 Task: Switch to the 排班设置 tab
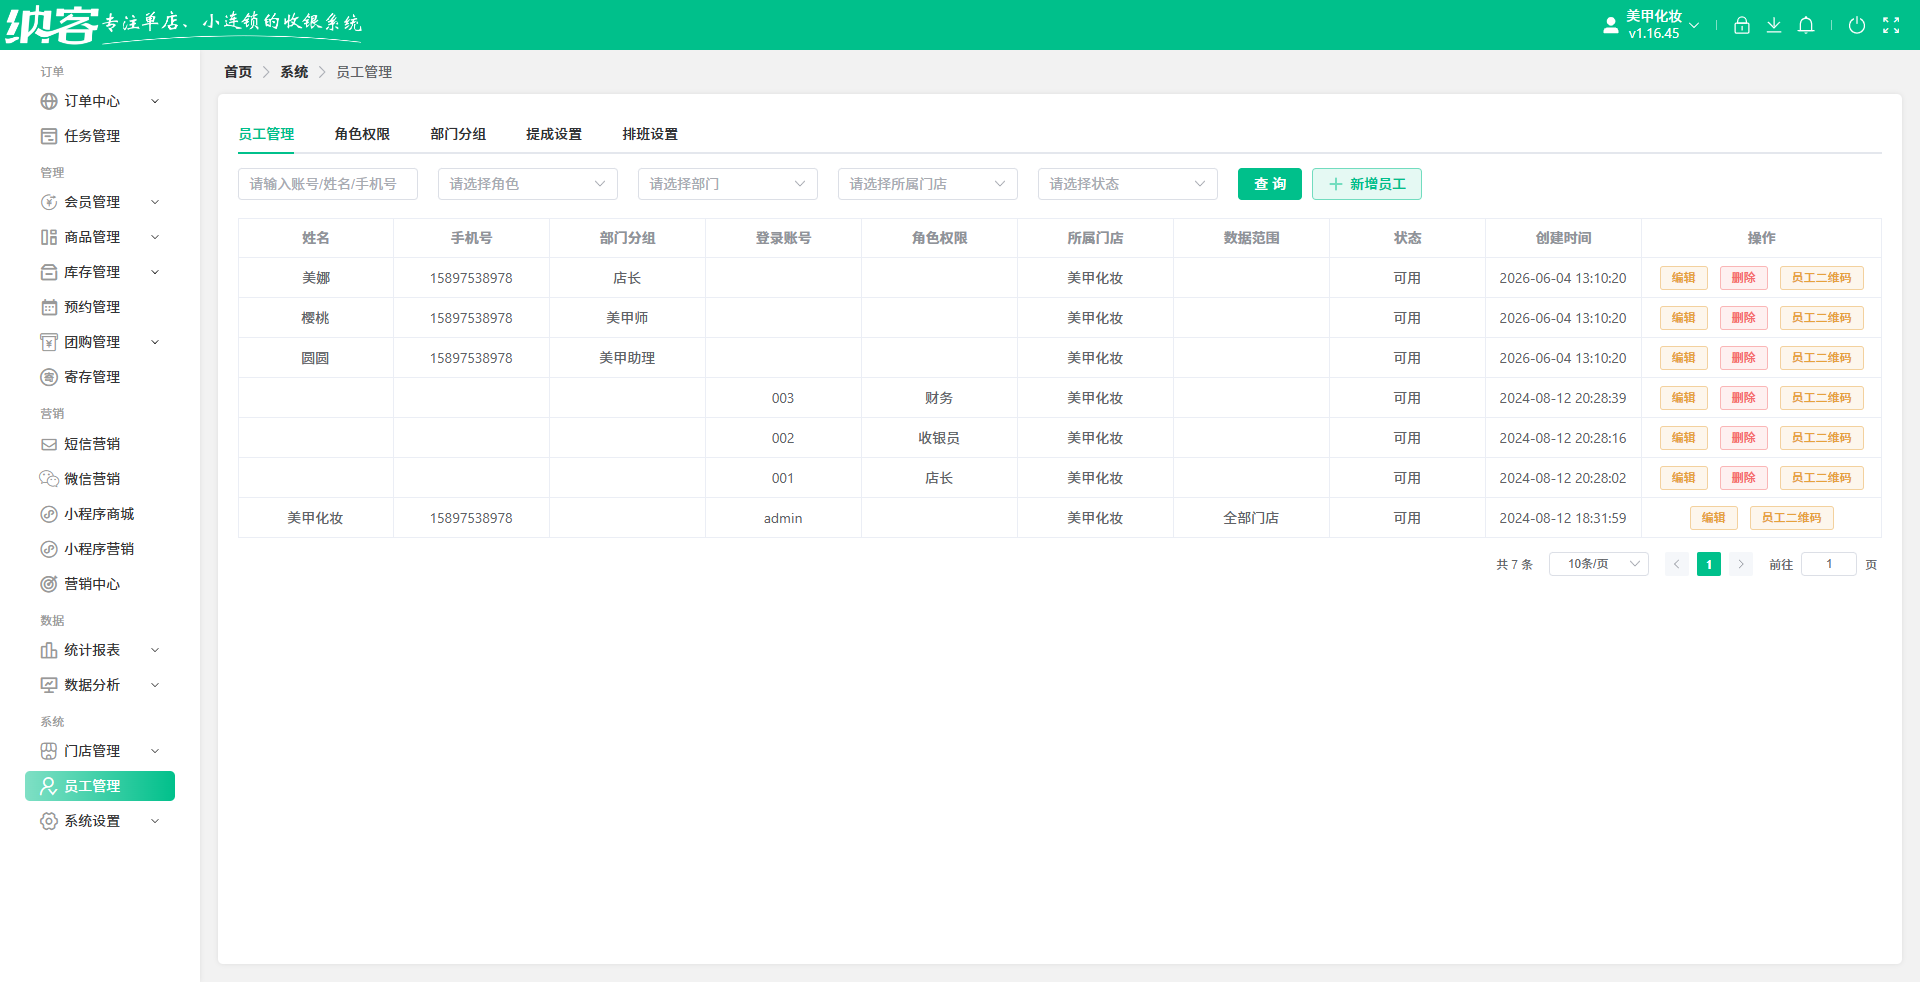click(x=650, y=134)
